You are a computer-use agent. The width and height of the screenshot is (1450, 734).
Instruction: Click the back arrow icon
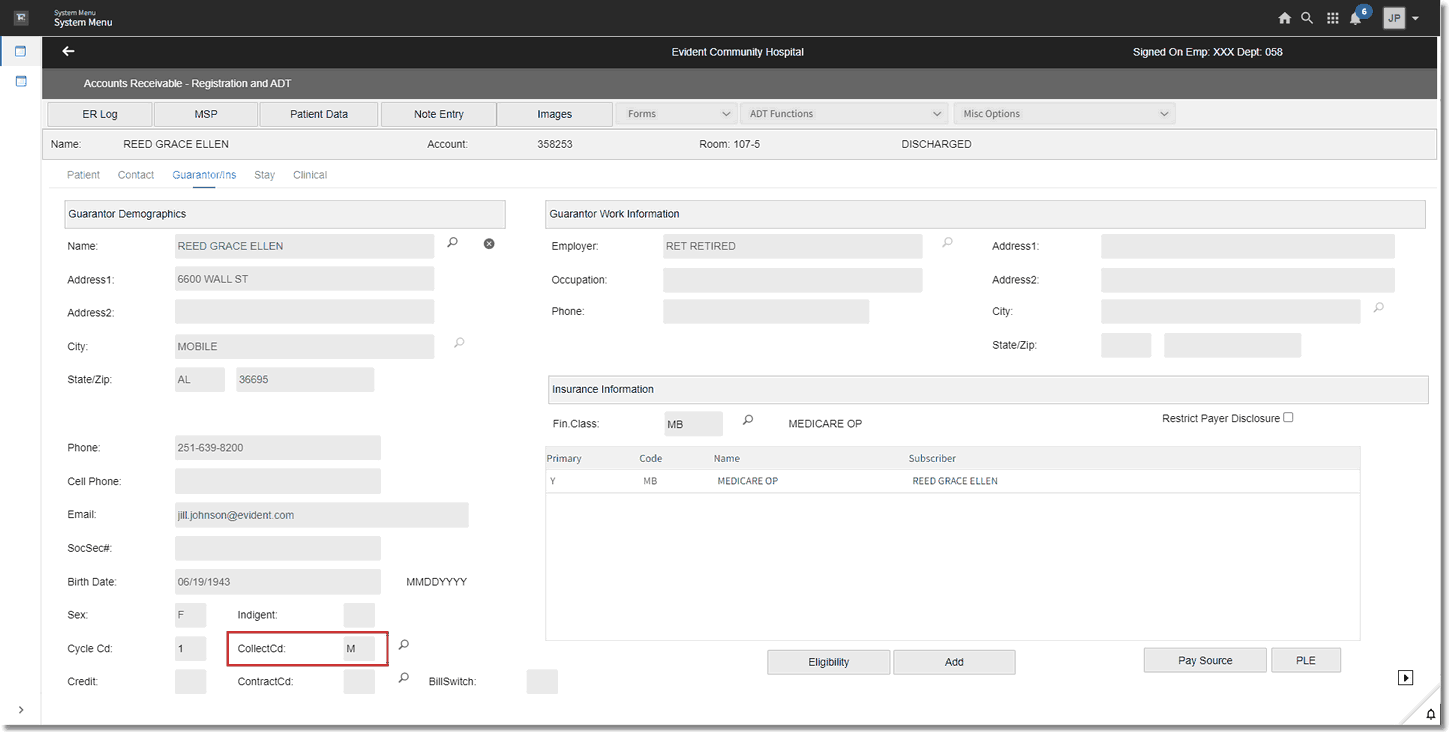[68, 51]
